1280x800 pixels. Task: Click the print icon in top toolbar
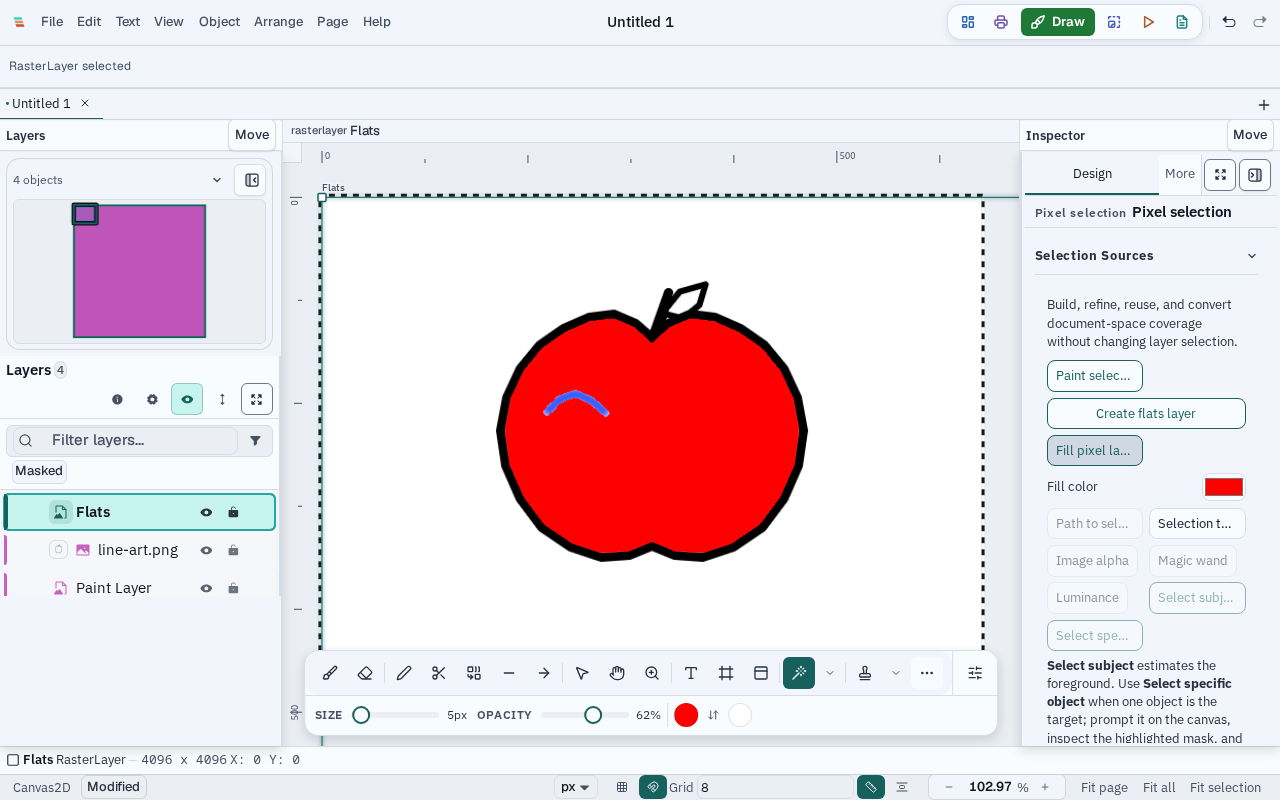(1001, 22)
